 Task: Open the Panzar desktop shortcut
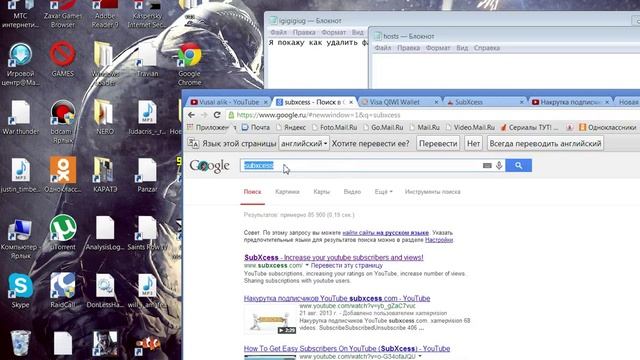tap(147, 175)
